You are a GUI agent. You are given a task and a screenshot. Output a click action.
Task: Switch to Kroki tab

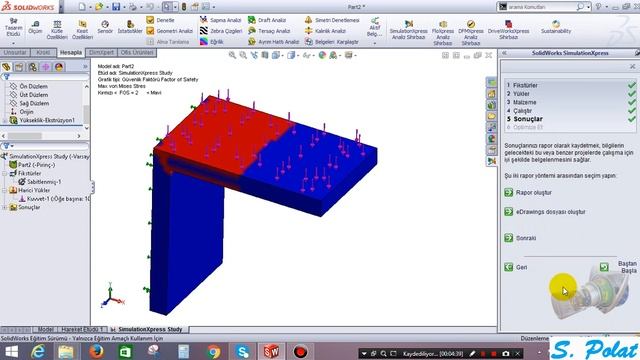(43, 53)
